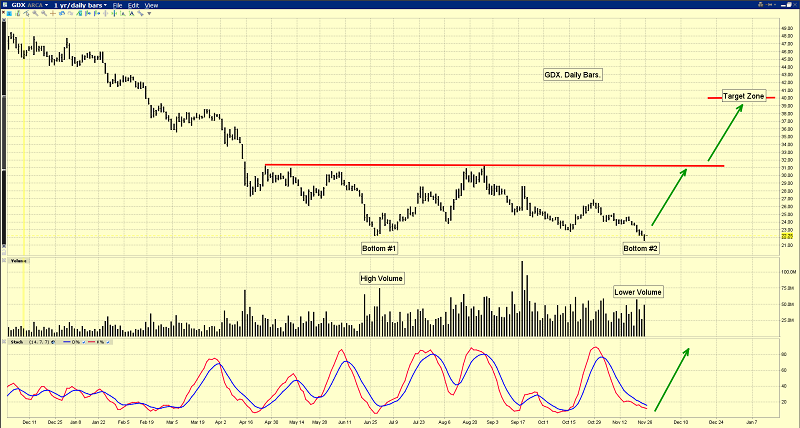Open the Edit menu
Image resolution: width=800 pixels, height=428 pixels.
(133, 5)
